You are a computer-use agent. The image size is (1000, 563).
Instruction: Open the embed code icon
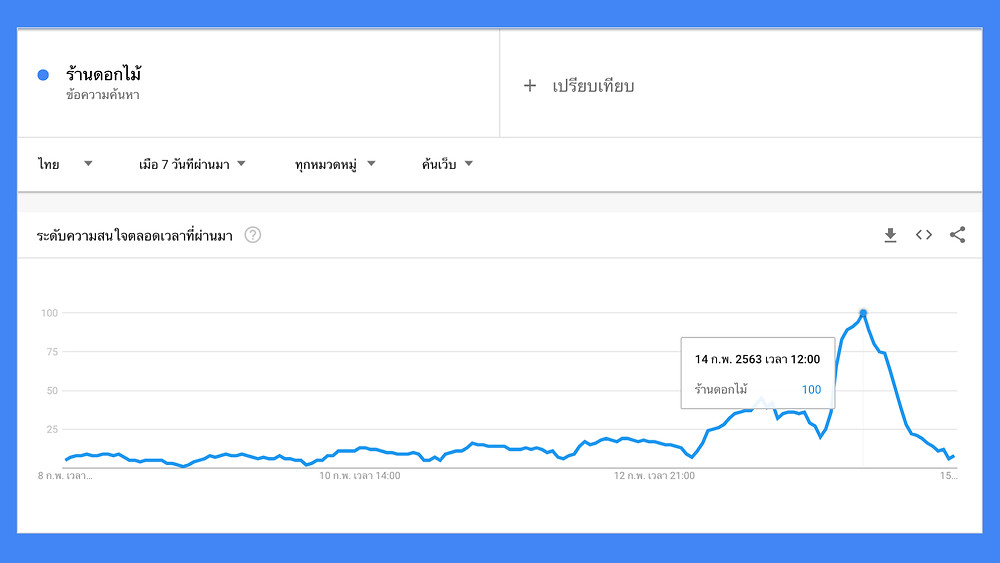click(923, 235)
